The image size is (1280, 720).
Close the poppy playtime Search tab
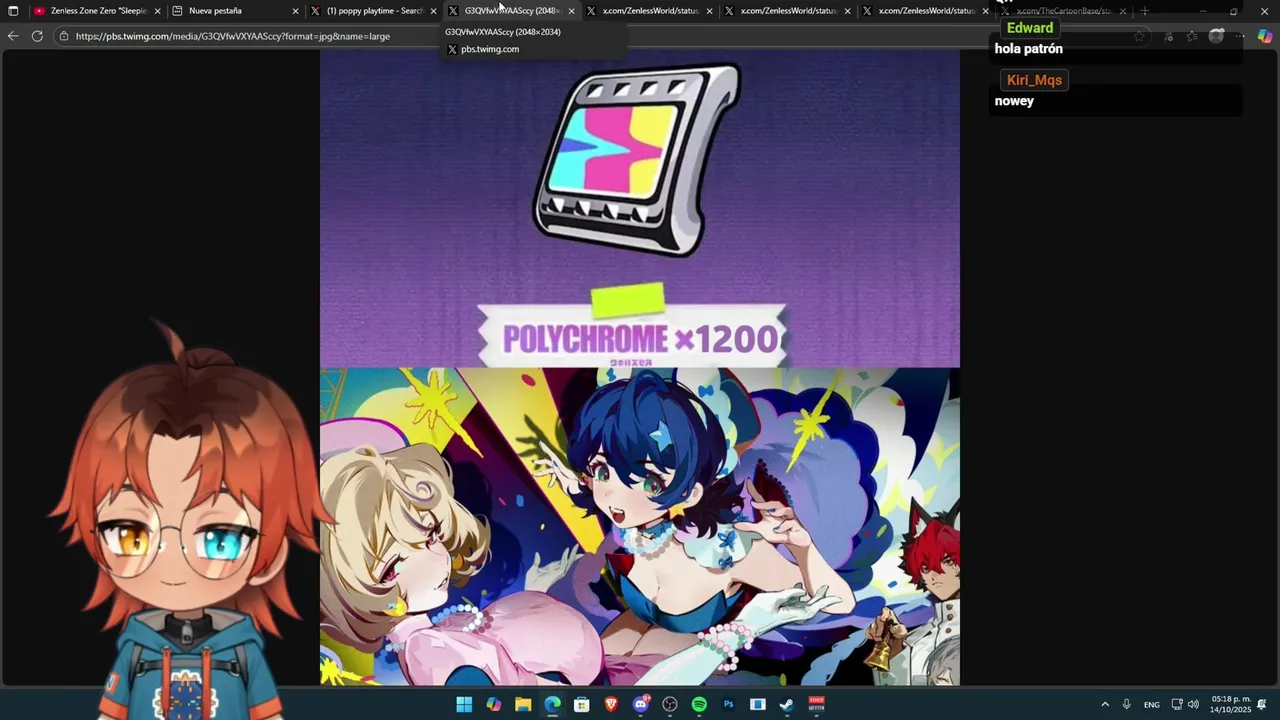click(x=433, y=11)
